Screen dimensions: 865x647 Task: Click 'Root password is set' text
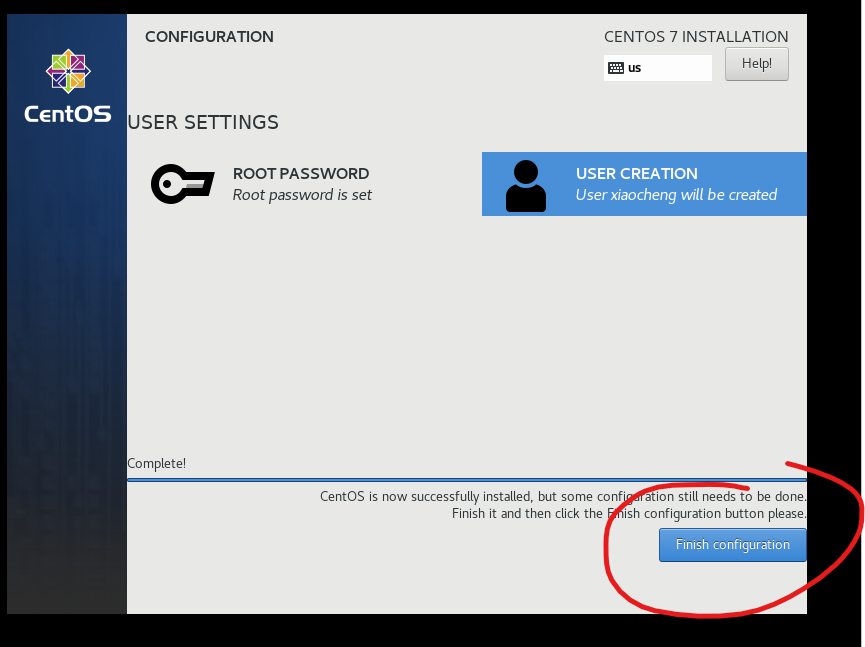302,195
